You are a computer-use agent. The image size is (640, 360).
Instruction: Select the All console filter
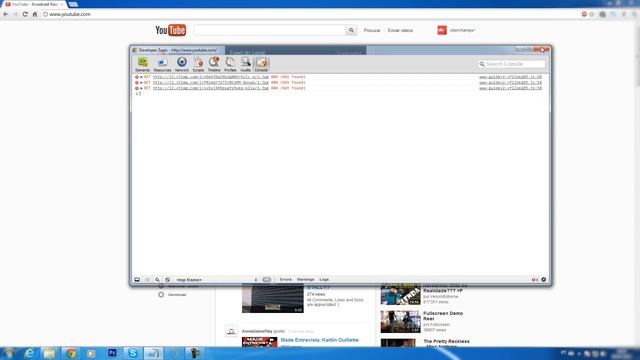coord(267,280)
